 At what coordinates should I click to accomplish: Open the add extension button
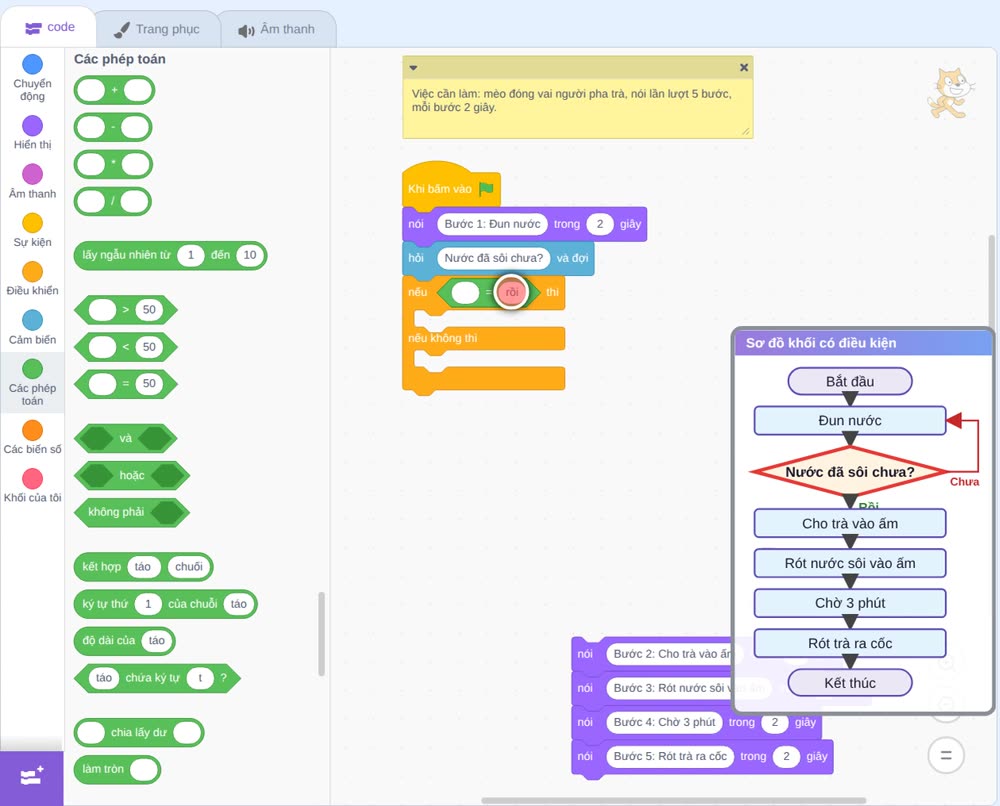[32, 777]
